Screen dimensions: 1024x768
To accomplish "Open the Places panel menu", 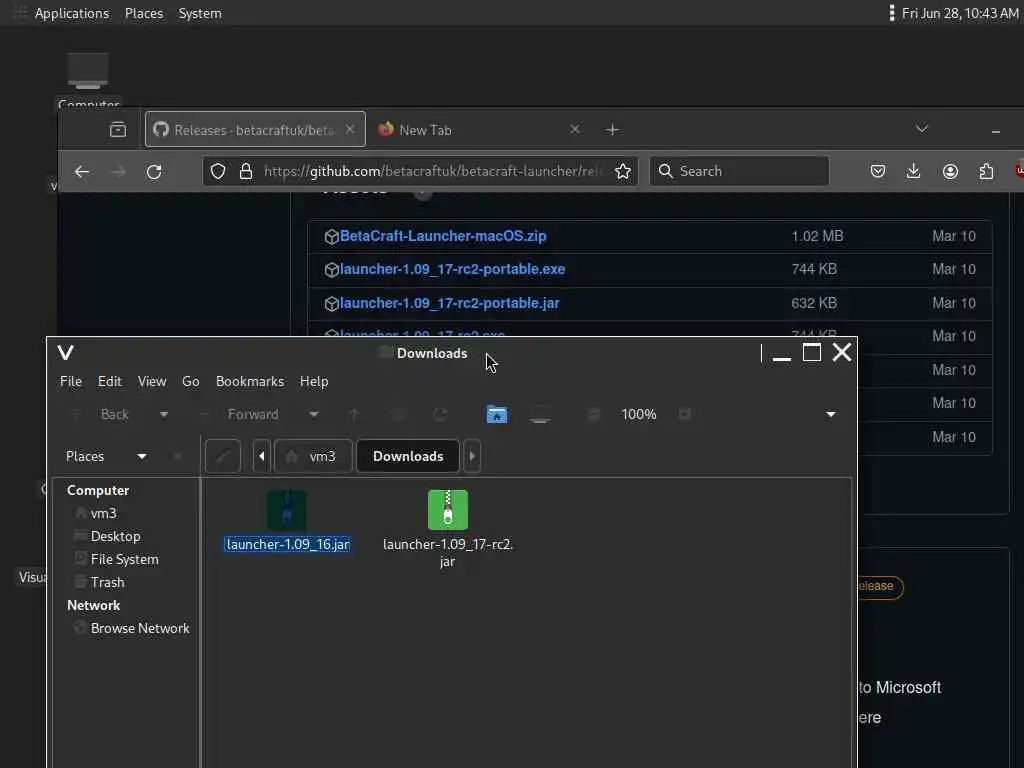I will [144, 13].
